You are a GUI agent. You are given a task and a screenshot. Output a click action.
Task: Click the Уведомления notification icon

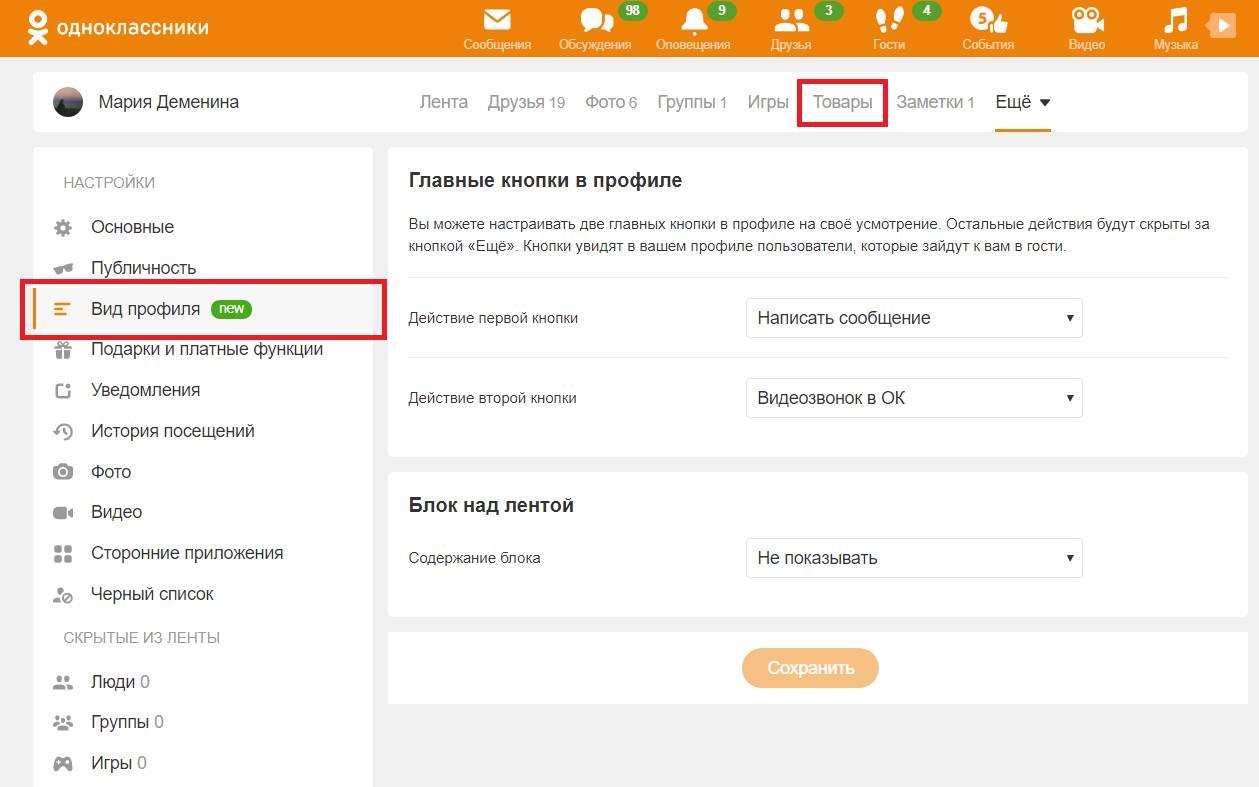(x=63, y=391)
